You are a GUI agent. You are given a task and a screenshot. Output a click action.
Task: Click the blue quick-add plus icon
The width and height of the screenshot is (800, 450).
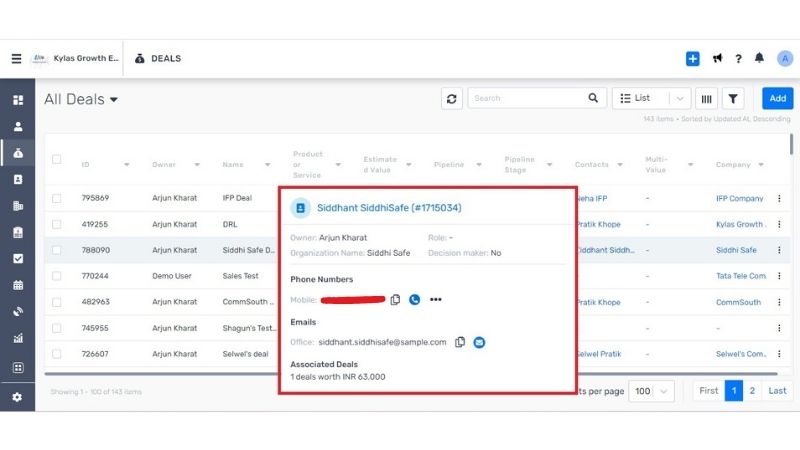coord(692,59)
